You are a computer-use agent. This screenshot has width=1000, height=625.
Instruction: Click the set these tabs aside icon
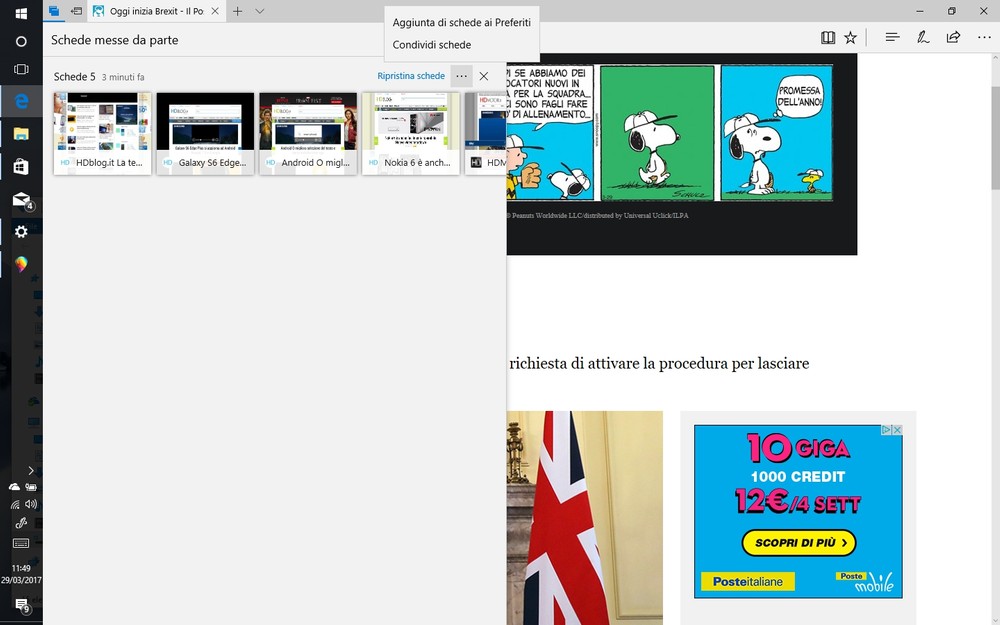pos(76,11)
